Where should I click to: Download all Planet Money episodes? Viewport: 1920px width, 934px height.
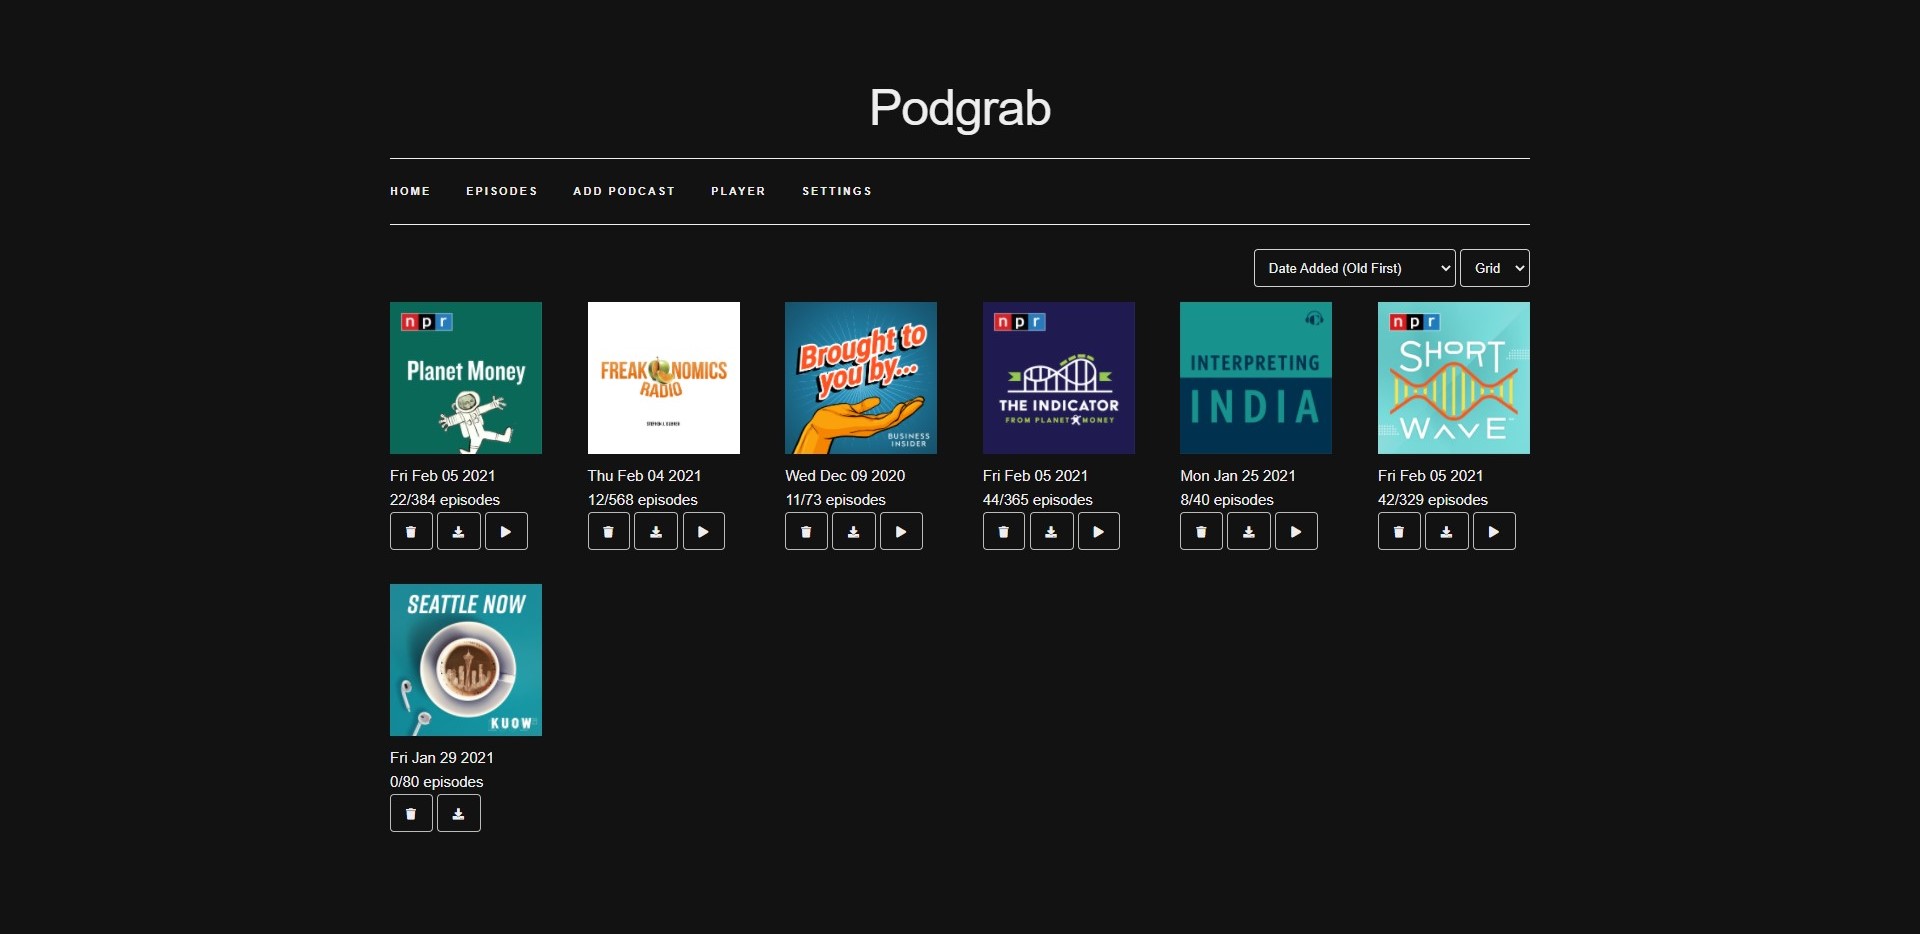[x=459, y=531]
